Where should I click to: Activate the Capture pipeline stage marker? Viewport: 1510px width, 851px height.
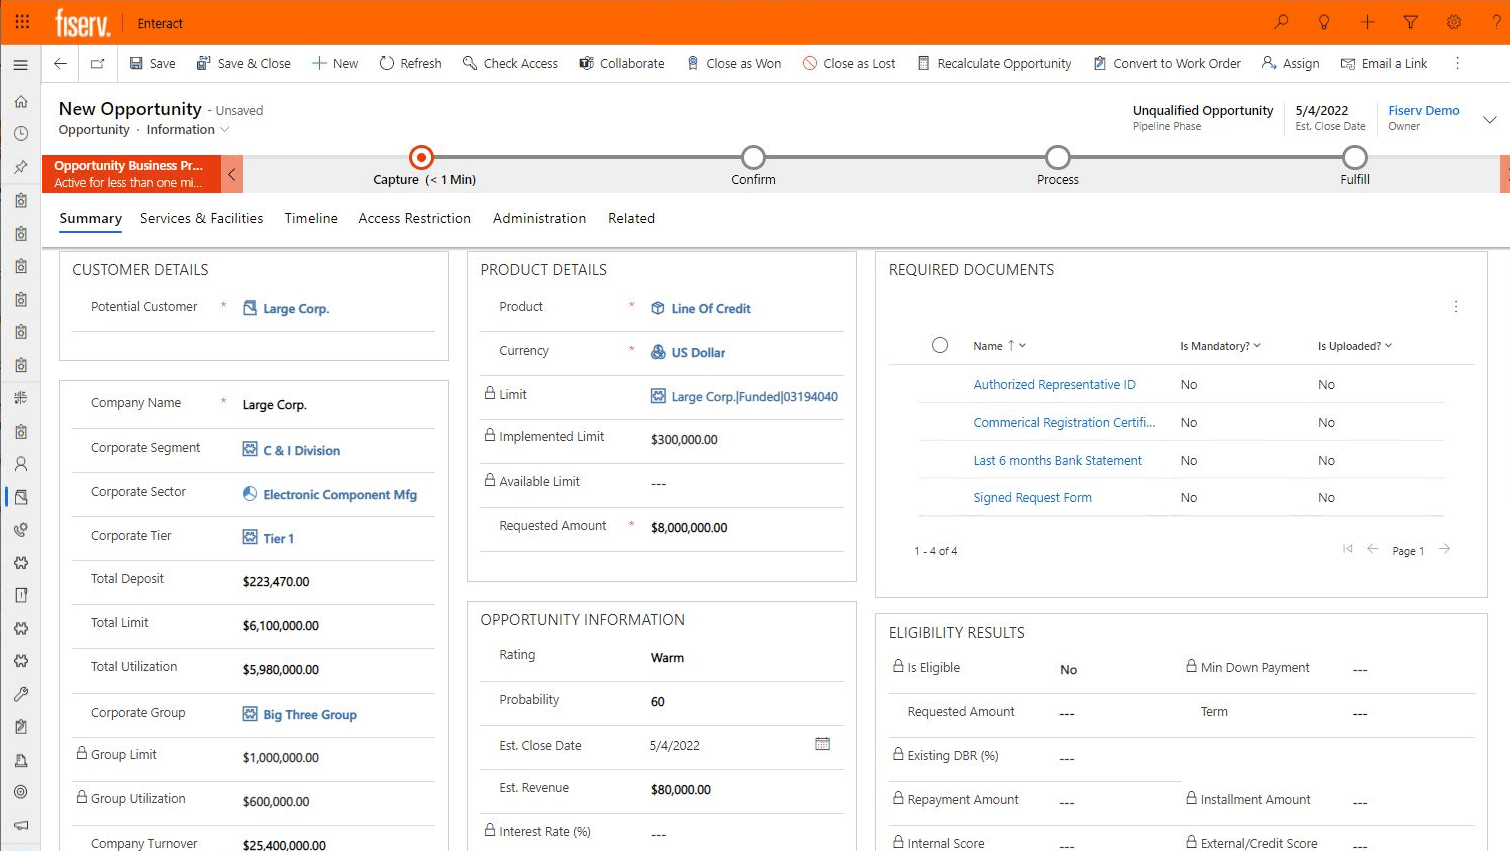421,157
